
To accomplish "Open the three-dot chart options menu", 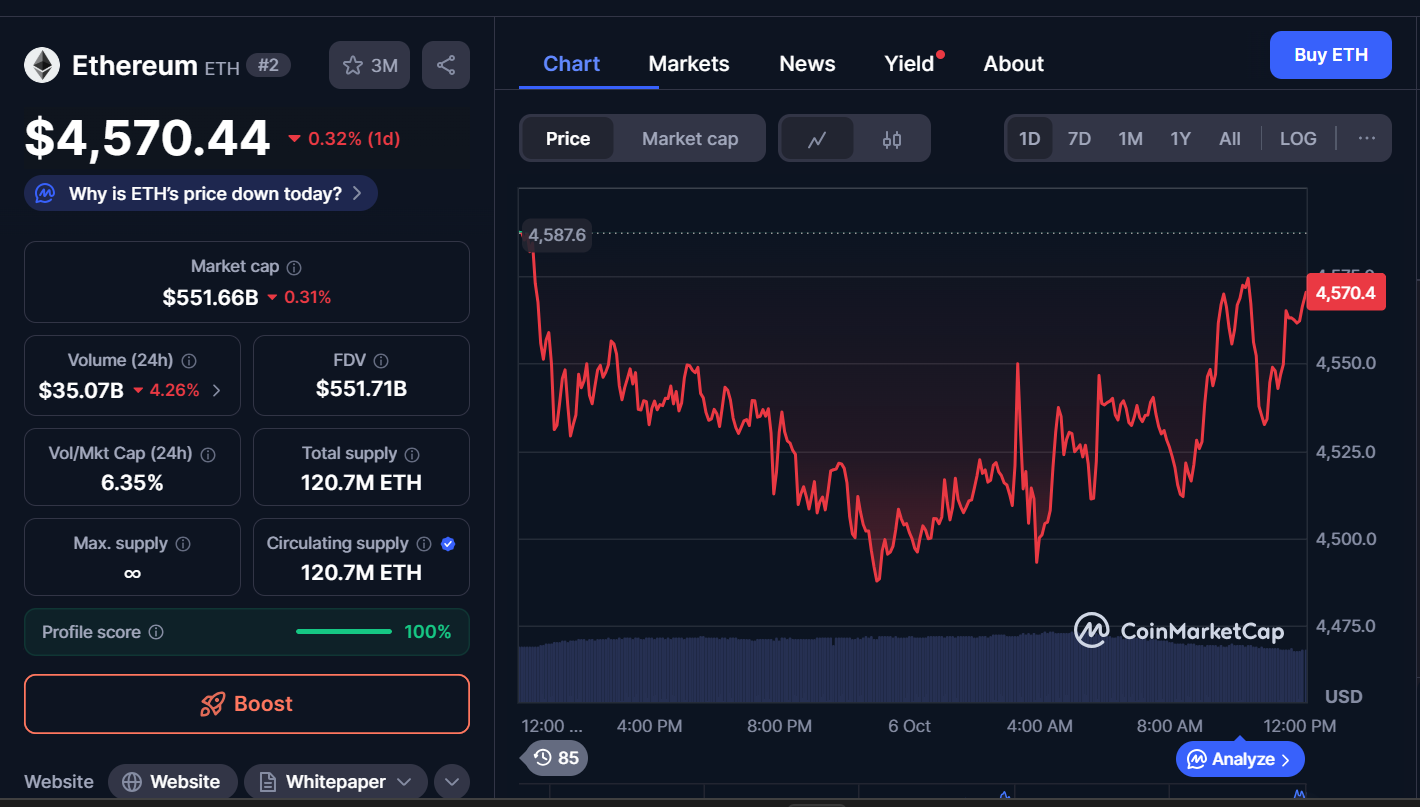I will click(x=1367, y=139).
